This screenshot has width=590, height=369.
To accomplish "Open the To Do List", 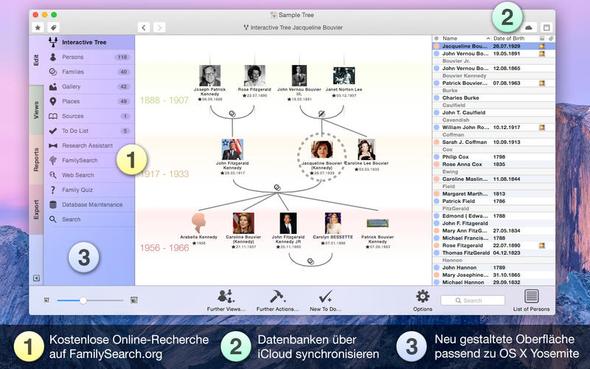I will pos(90,131).
